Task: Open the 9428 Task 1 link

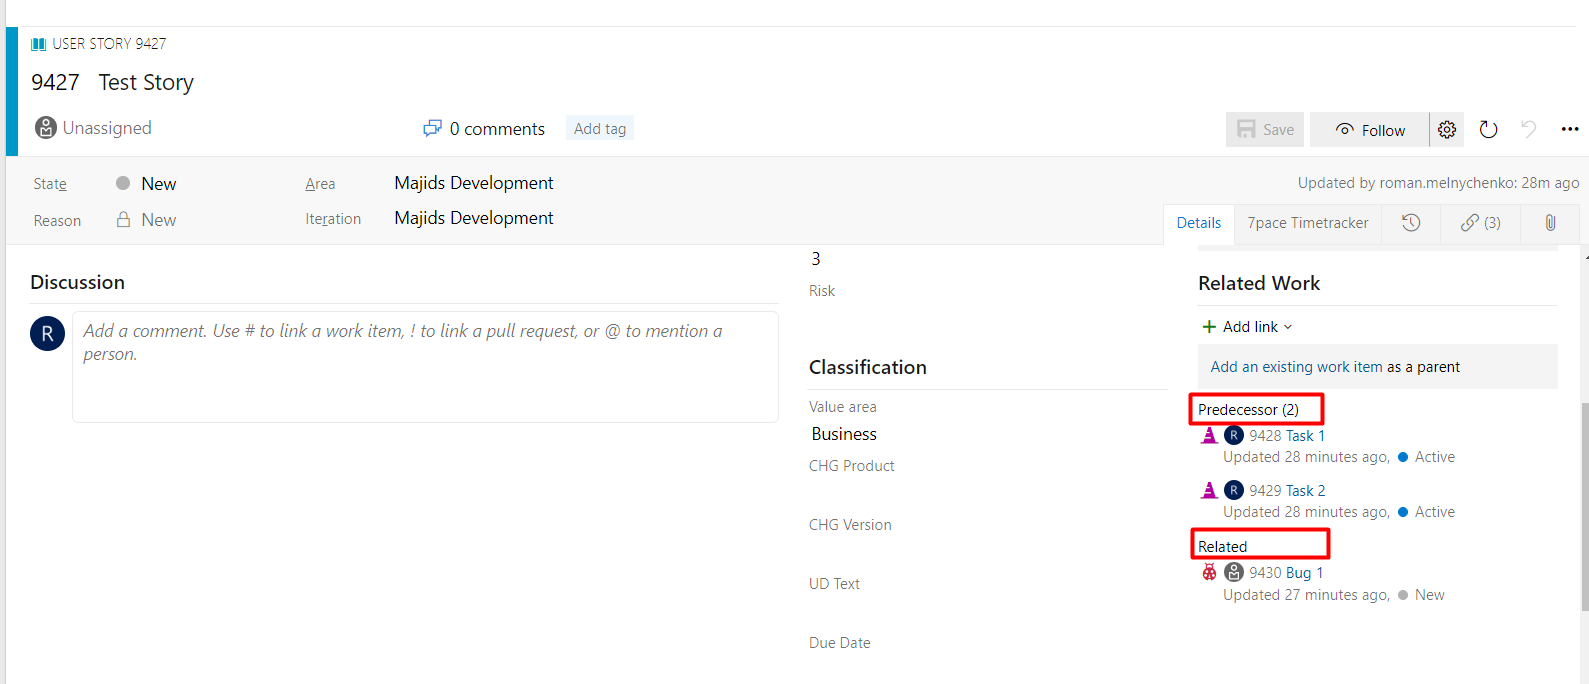Action: pos(1287,436)
